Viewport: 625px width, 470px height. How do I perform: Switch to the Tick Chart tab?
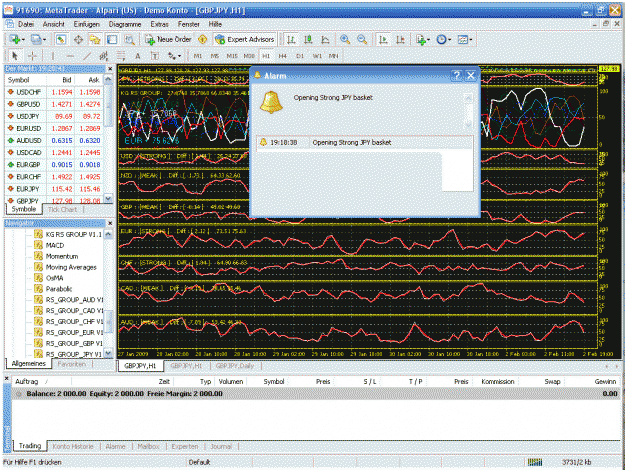click(x=62, y=209)
